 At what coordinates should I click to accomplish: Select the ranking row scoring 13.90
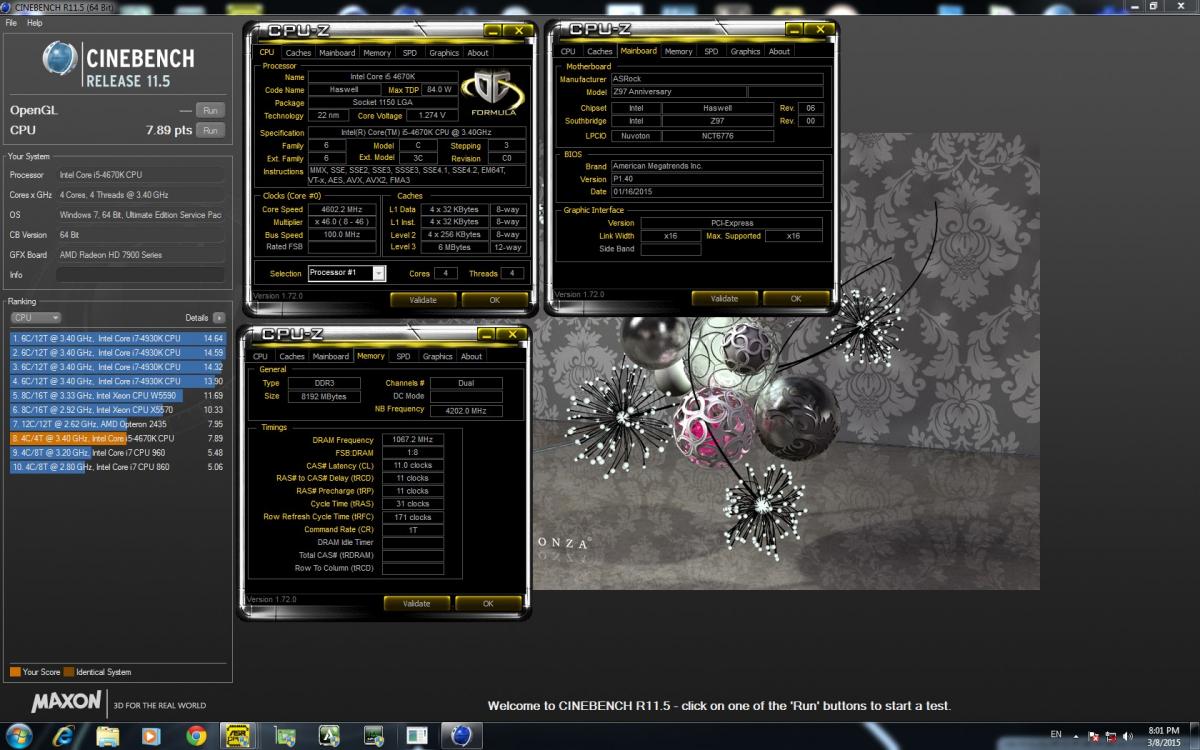click(118, 381)
